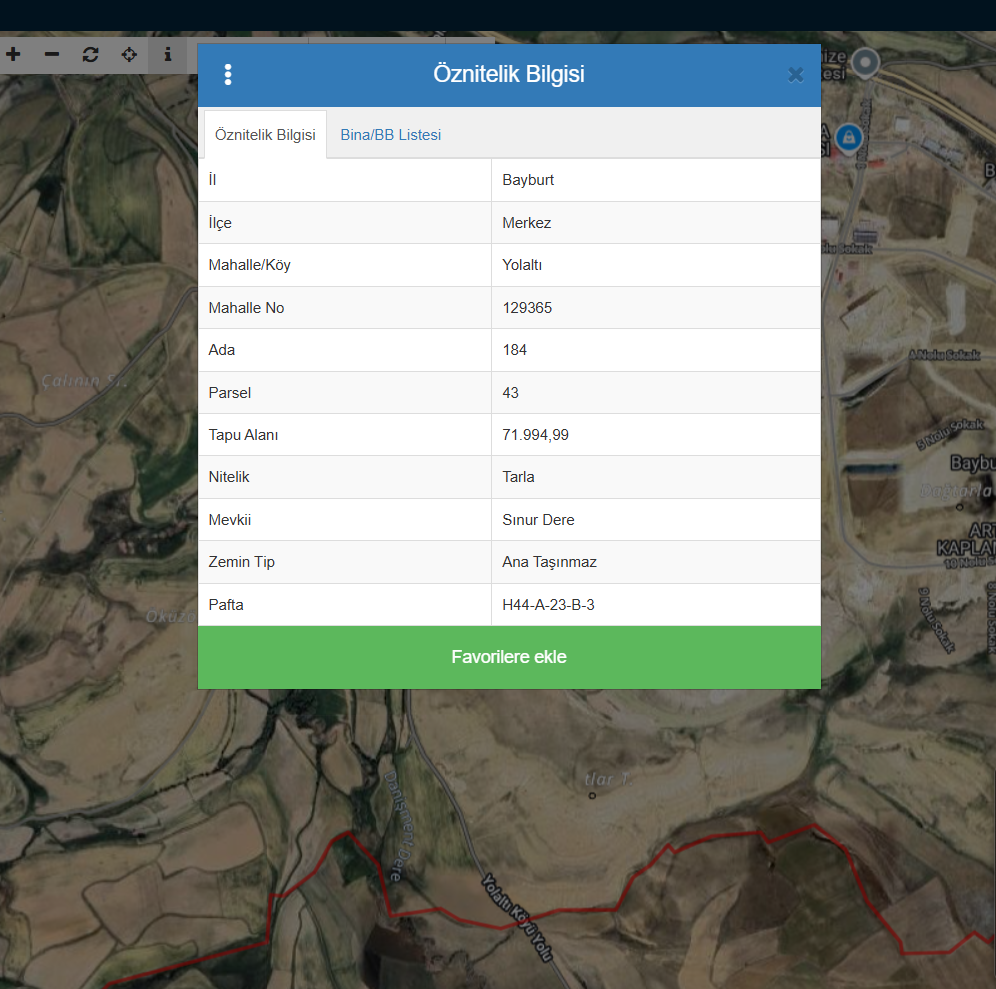This screenshot has height=989, width=996.
Task: Click the Parsel value 43
Action: tap(511, 393)
